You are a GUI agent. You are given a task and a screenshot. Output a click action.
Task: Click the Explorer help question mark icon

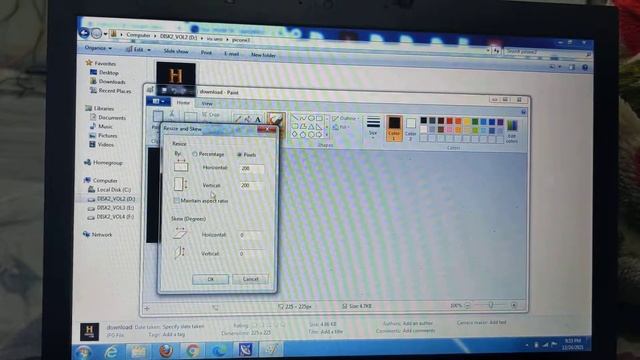[x=585, y=67]
